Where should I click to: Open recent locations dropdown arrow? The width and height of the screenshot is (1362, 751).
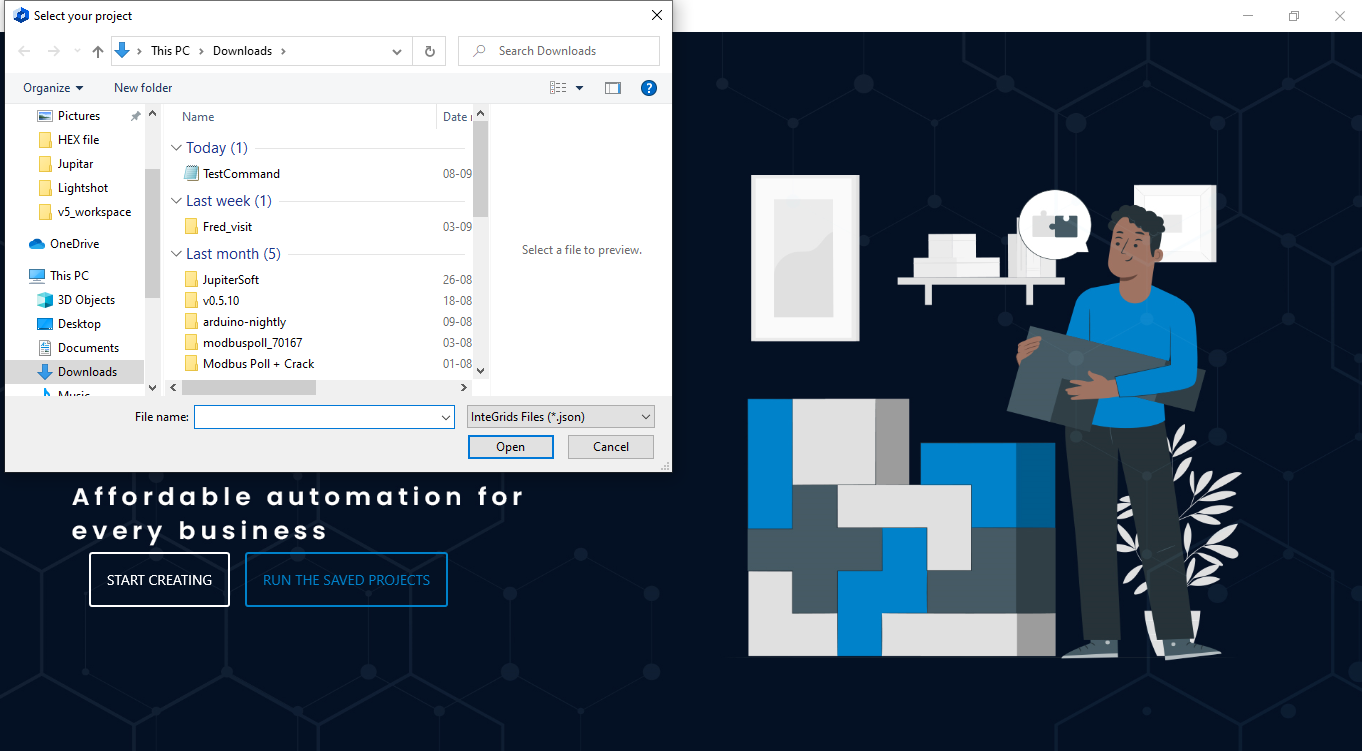(x=76, y=51)
